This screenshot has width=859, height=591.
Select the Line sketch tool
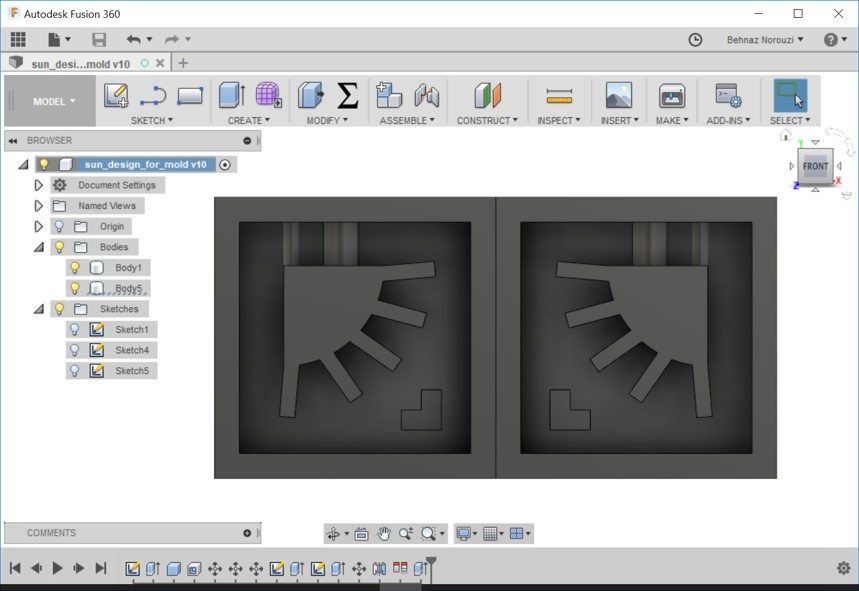pyautogui.click(x=153, y=95)
